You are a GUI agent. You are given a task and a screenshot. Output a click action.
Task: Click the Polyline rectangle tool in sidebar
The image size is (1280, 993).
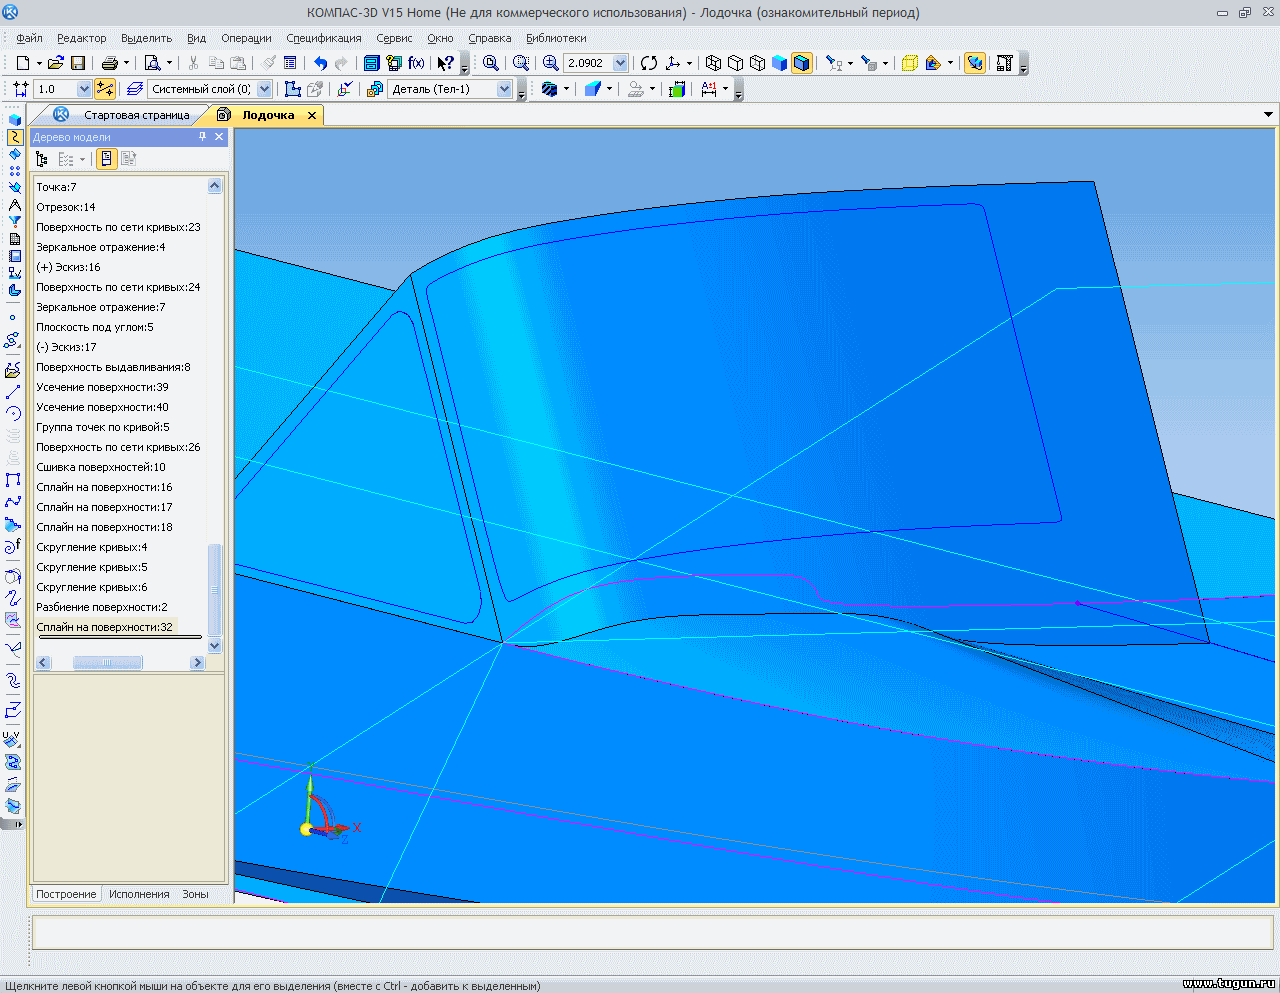13,481
